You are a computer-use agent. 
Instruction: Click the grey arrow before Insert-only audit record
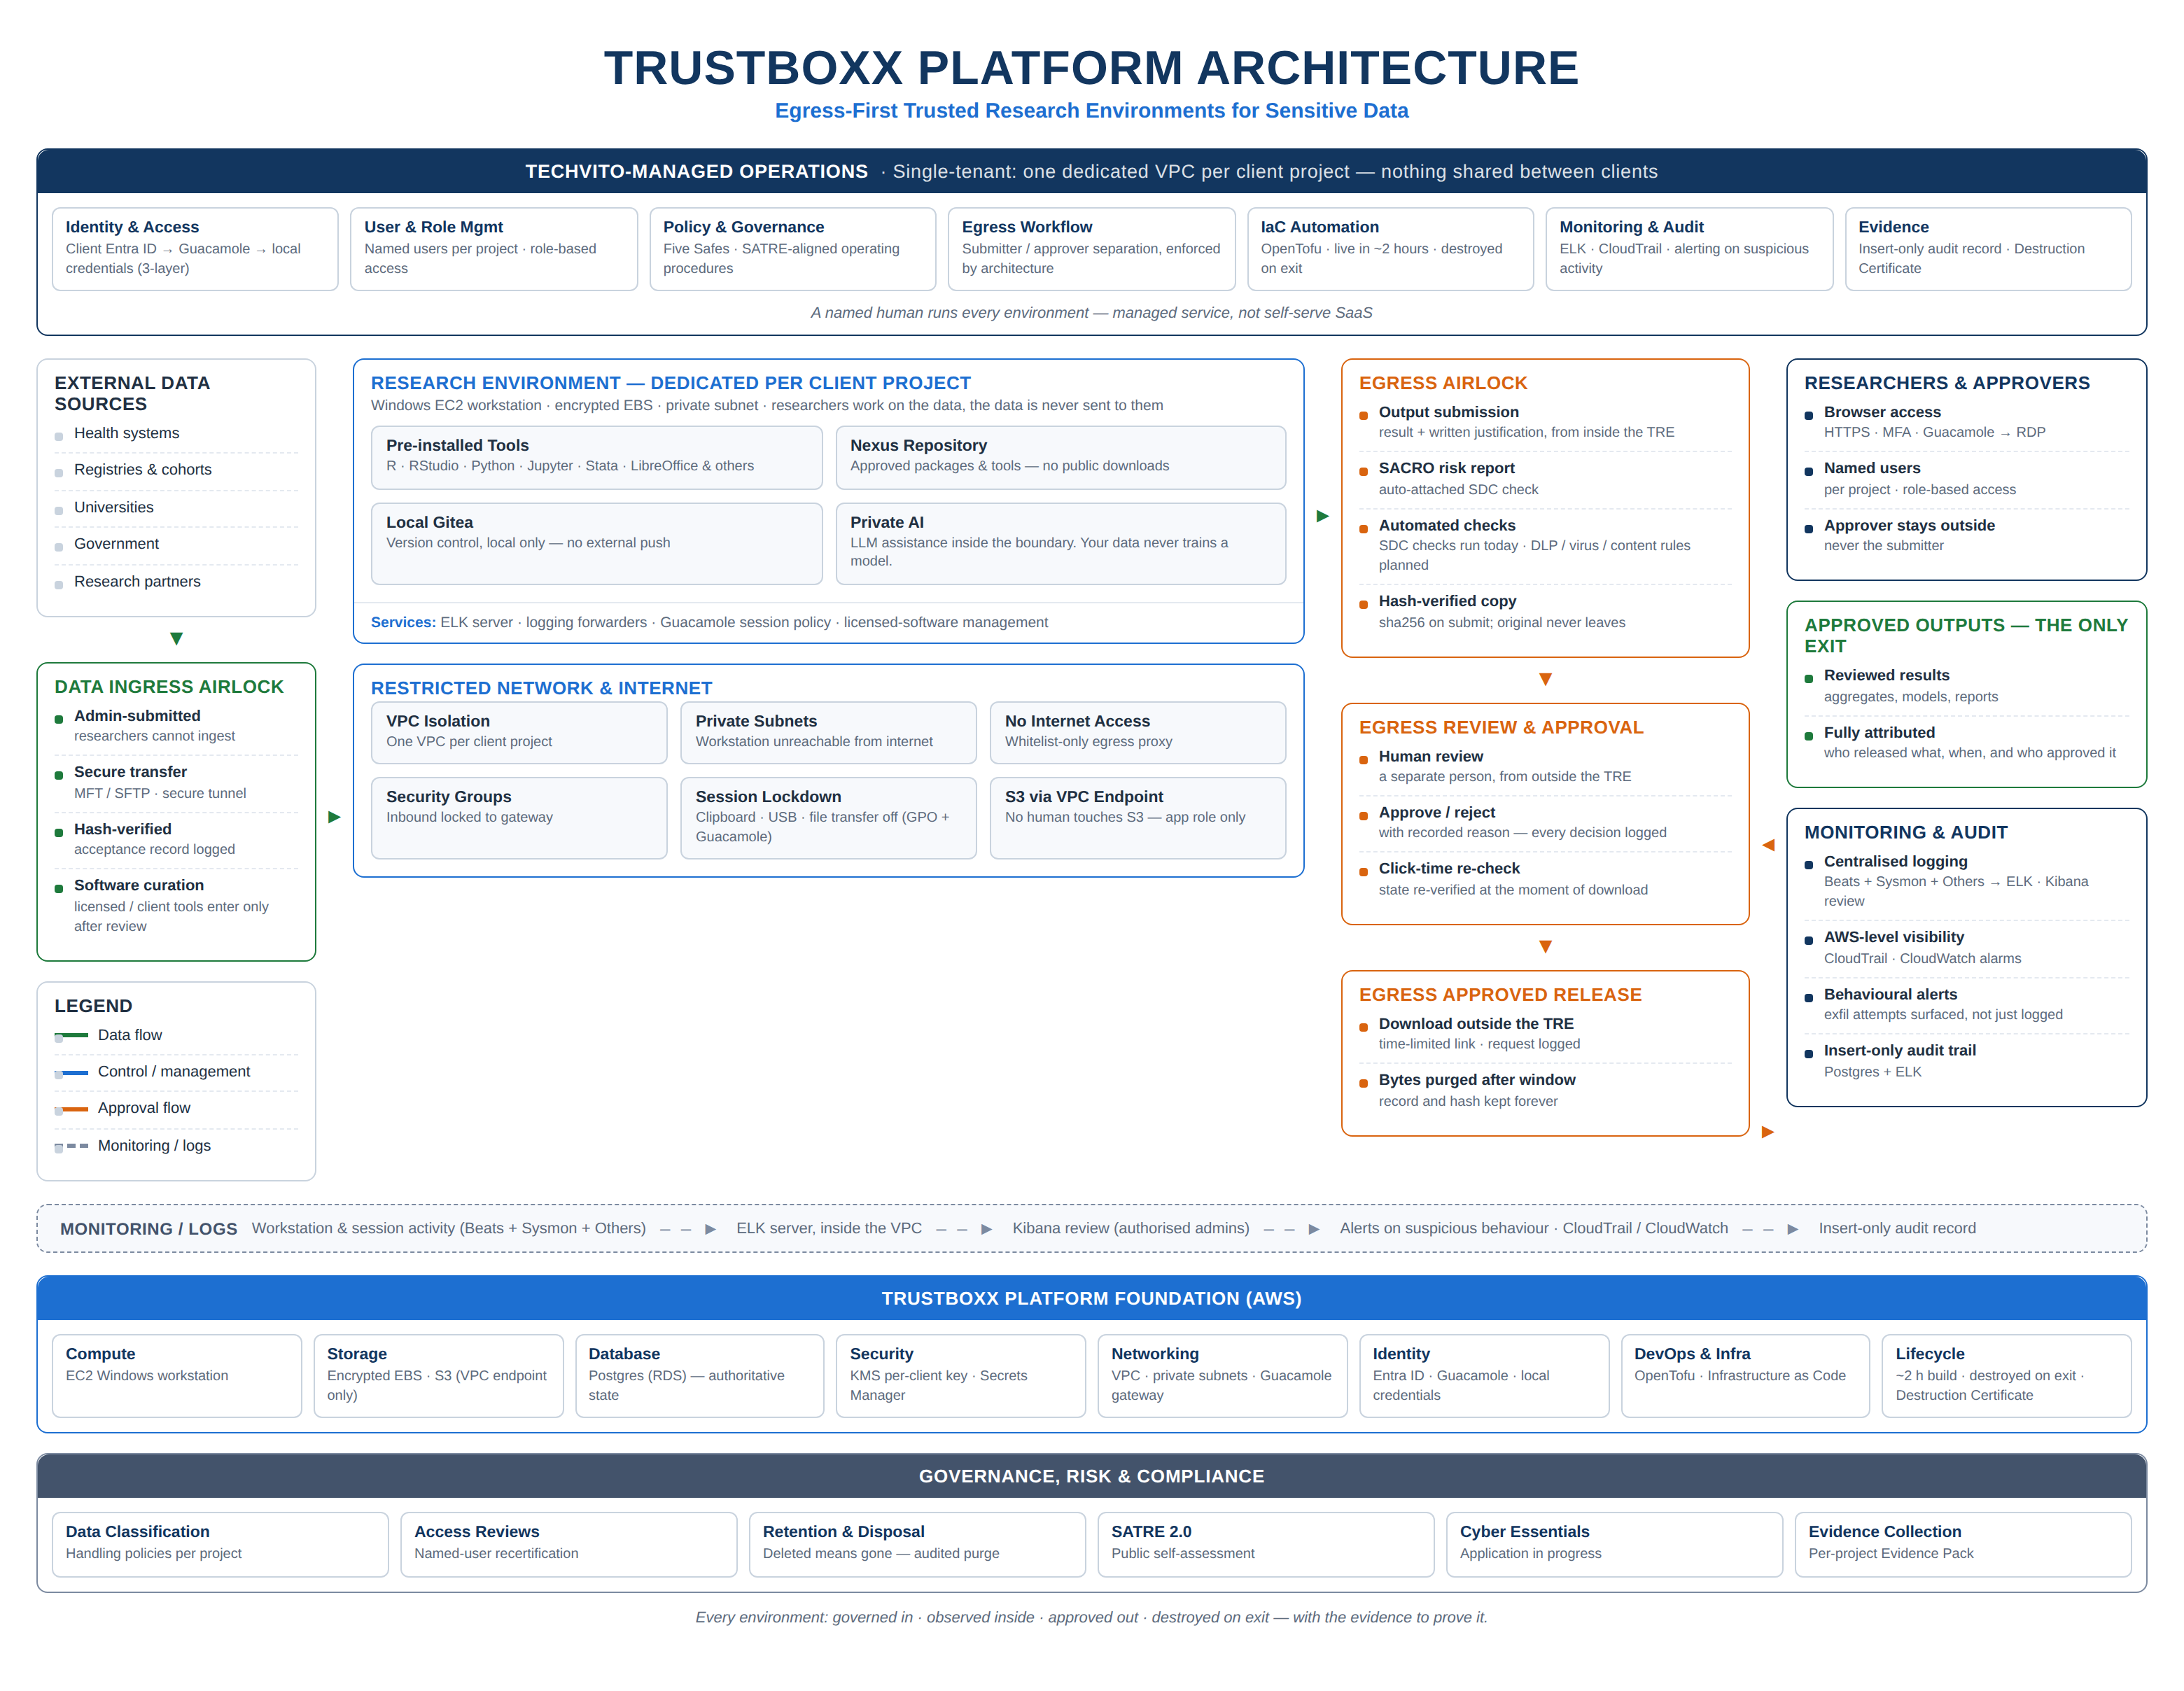(1793, 1229)
